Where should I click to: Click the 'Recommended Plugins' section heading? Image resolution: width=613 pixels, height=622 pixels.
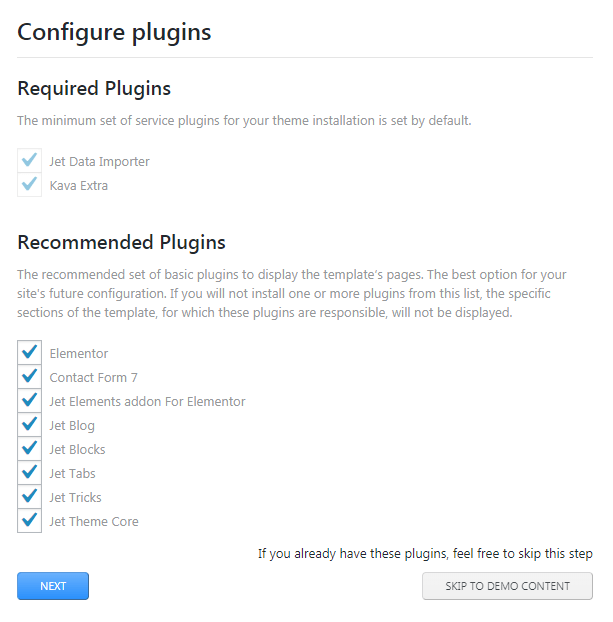pyautogui.click(x=121, y=242)
